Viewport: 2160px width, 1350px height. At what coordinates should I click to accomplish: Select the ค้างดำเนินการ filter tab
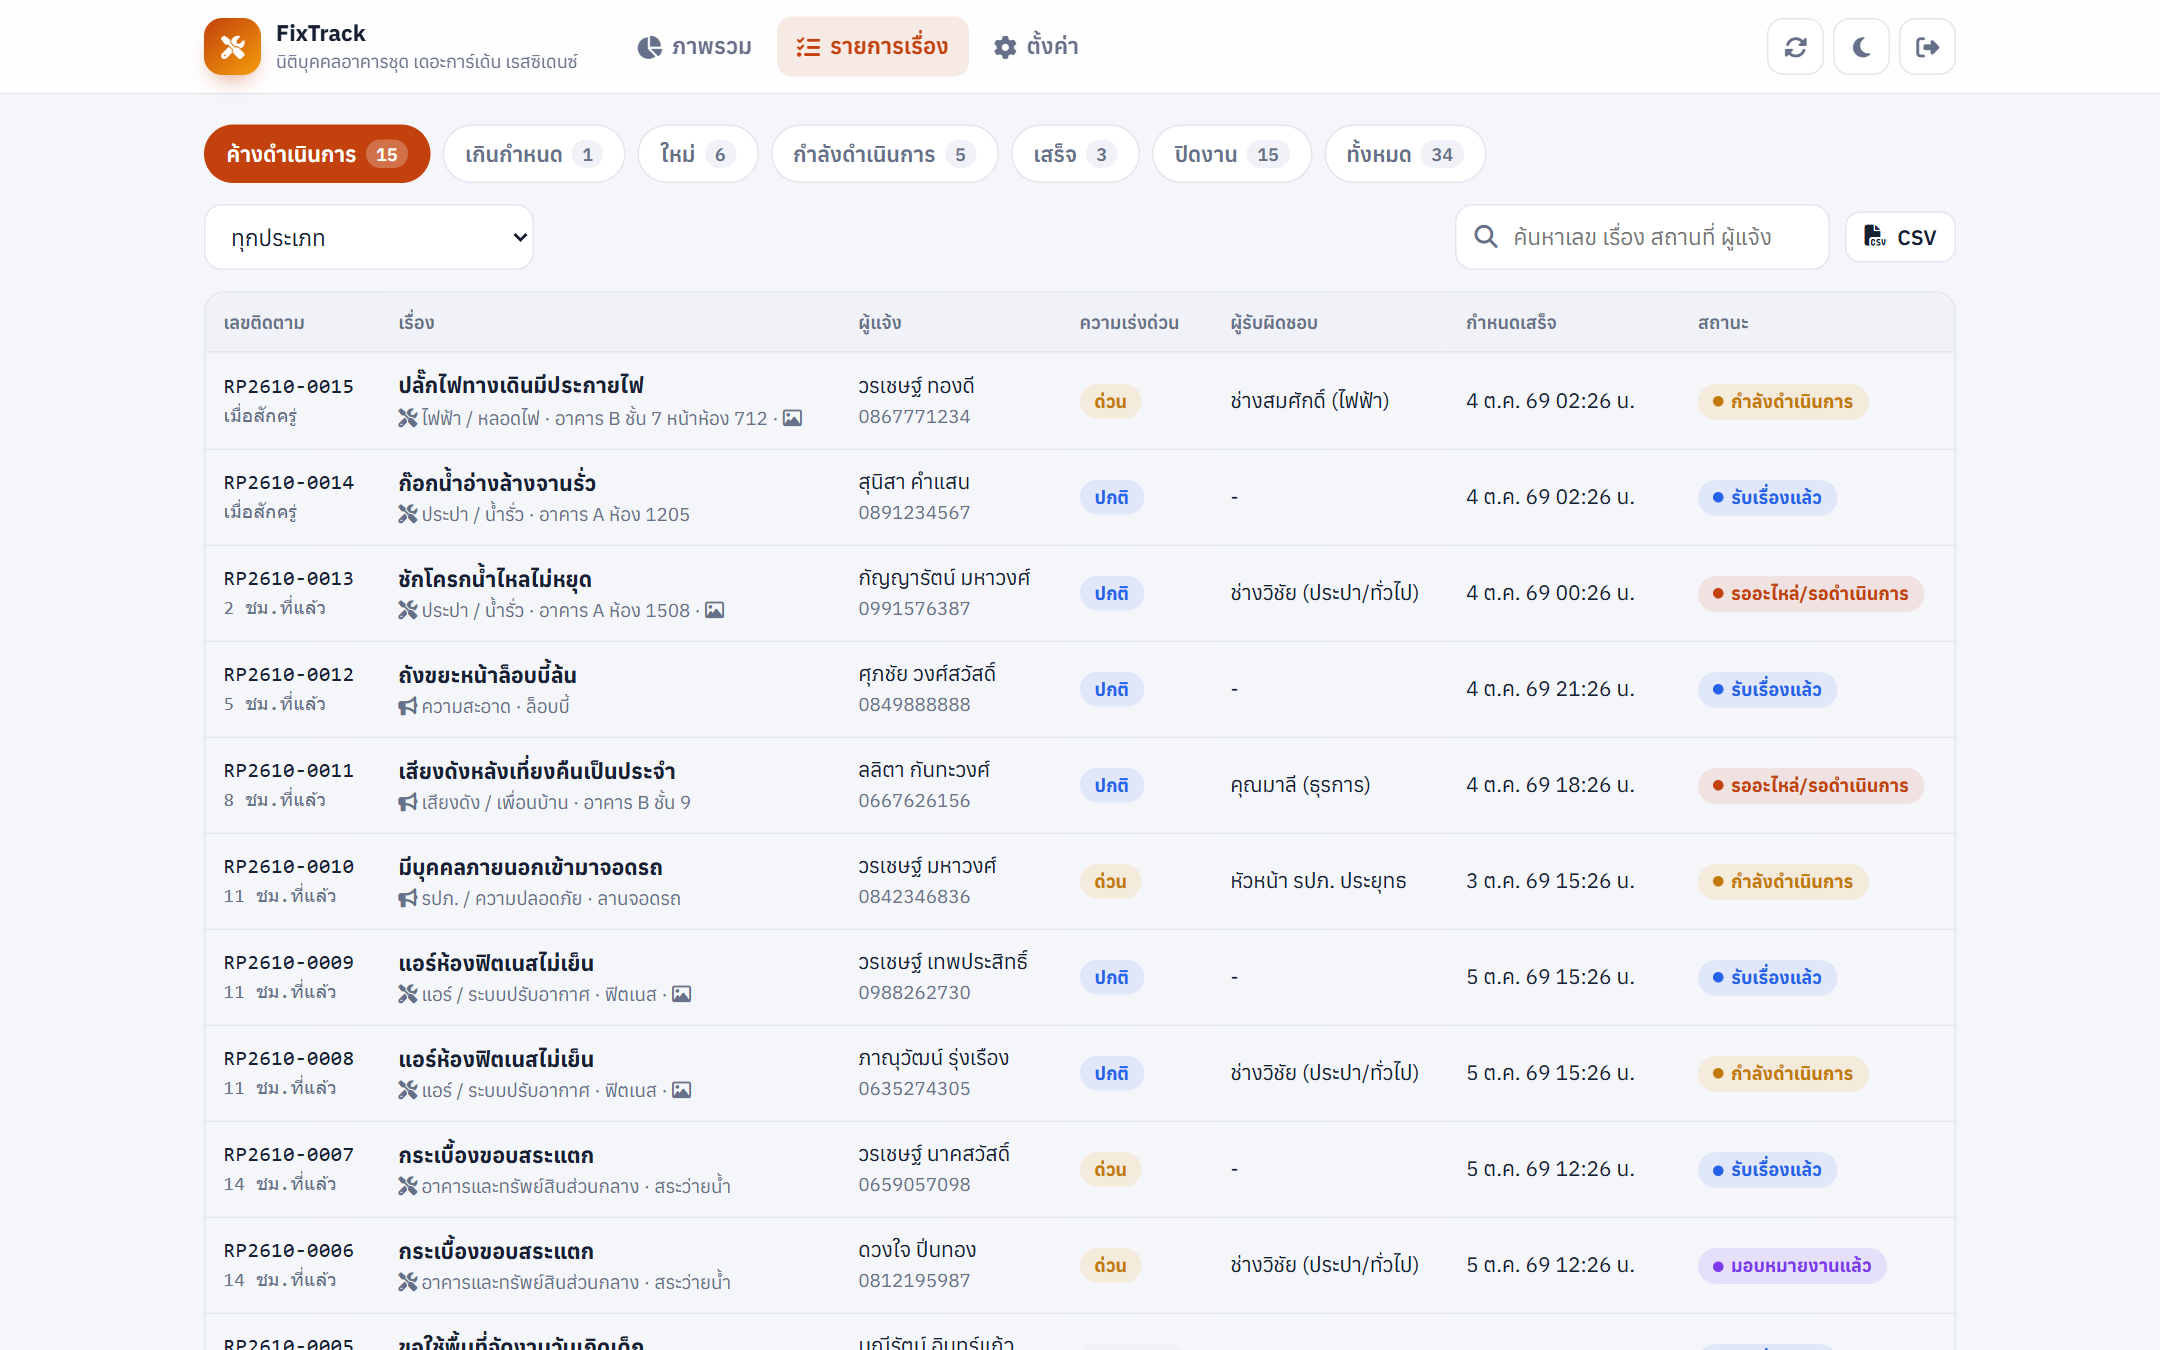[x=317, y=154]
